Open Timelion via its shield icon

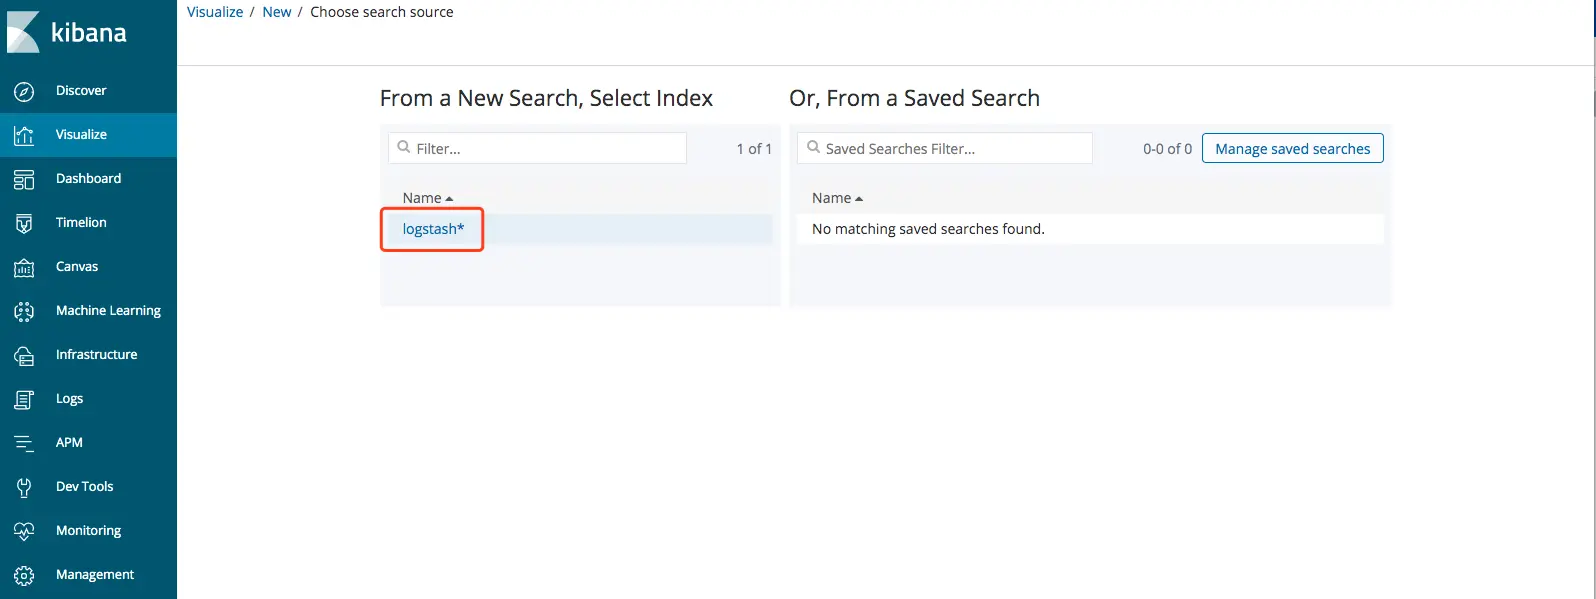tap(24, 223)
